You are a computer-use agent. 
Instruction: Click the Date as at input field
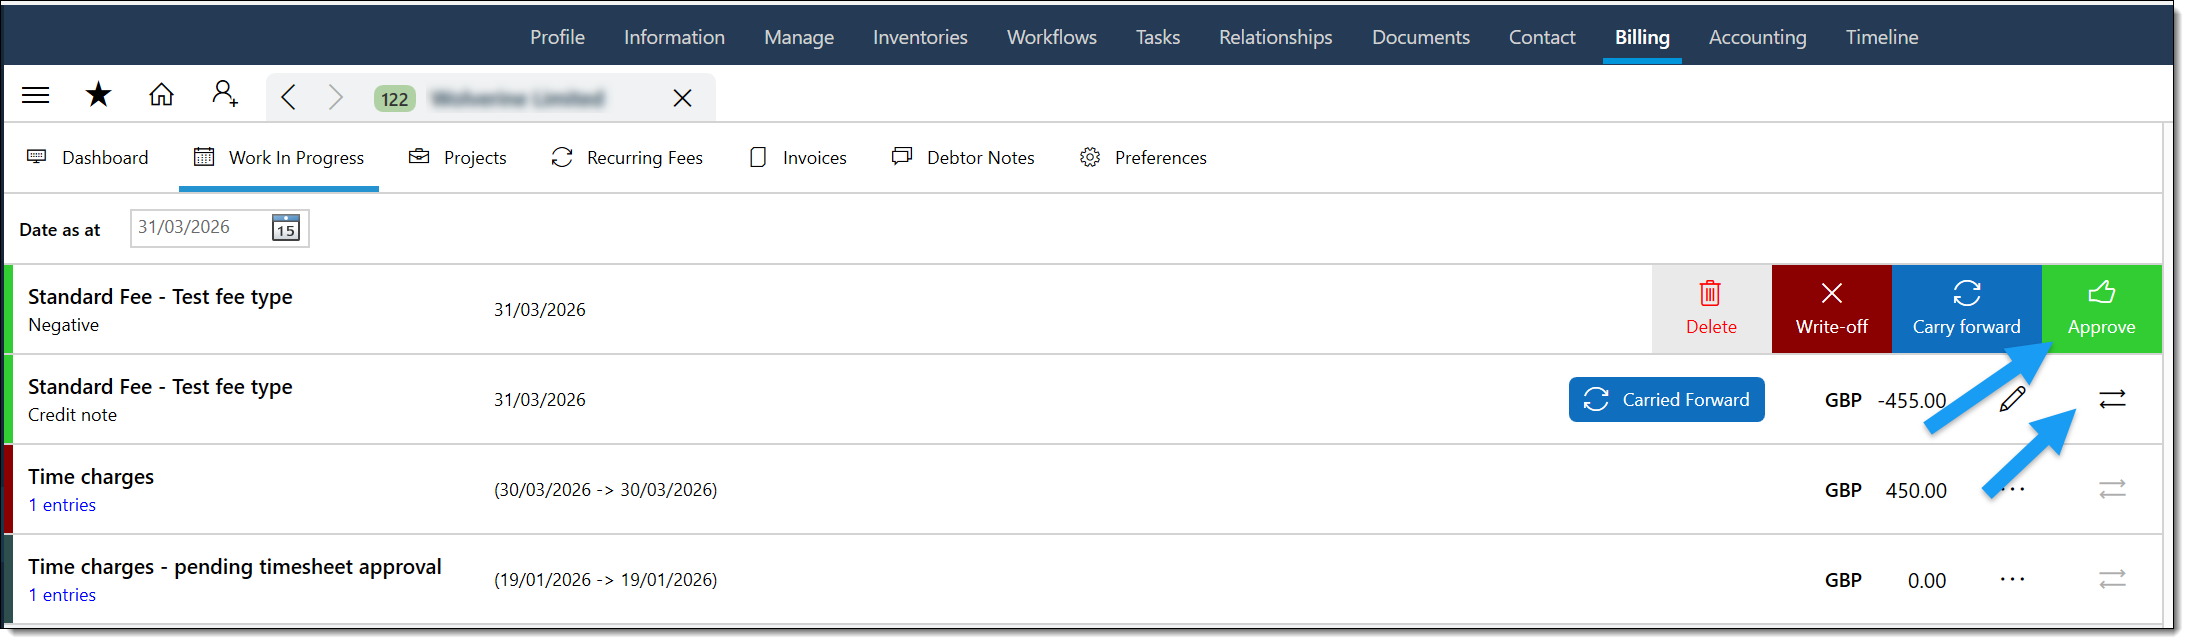pos(200,228)
